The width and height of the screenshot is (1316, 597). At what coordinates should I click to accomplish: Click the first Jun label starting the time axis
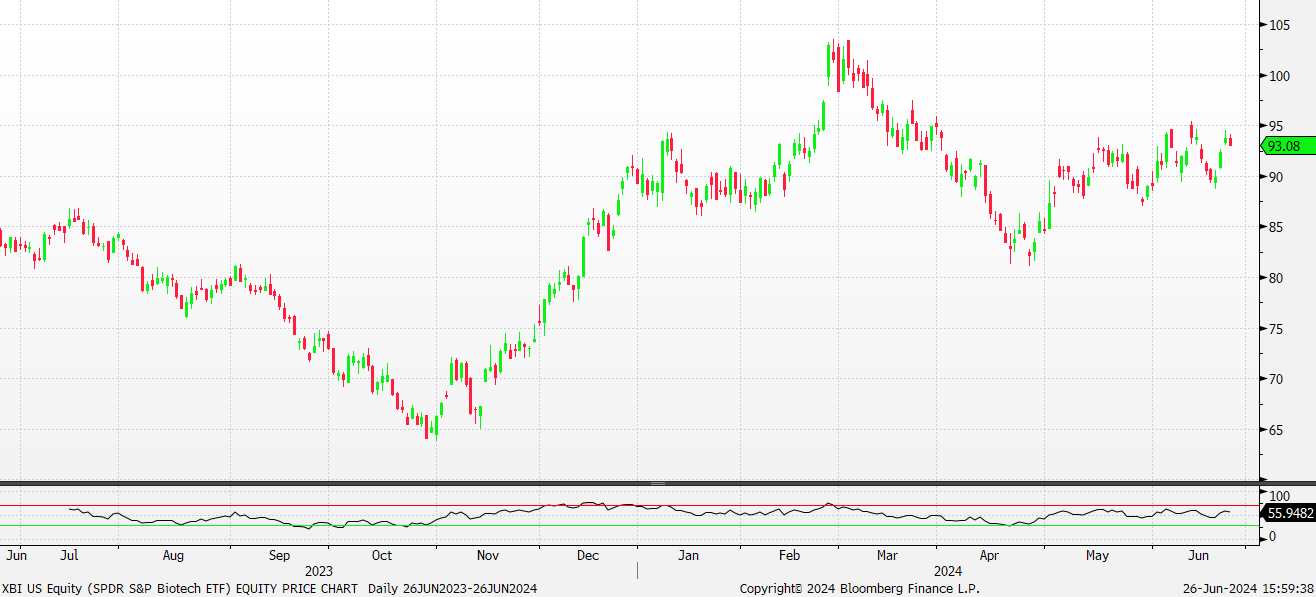pyautogui.click(x=16, y=554)
